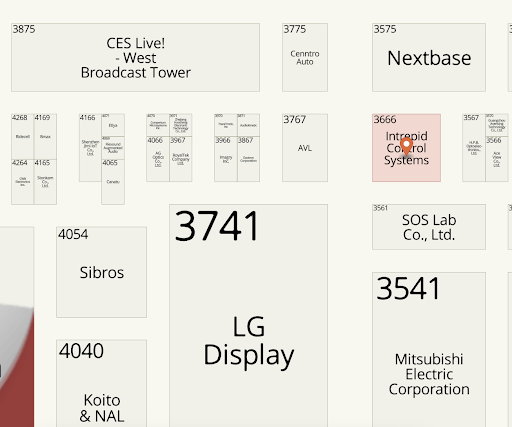Viewport: 512px width, 427px height.
Task: Select booth 4166 Shenzhen IoT Co.
Action: point(90,148)
